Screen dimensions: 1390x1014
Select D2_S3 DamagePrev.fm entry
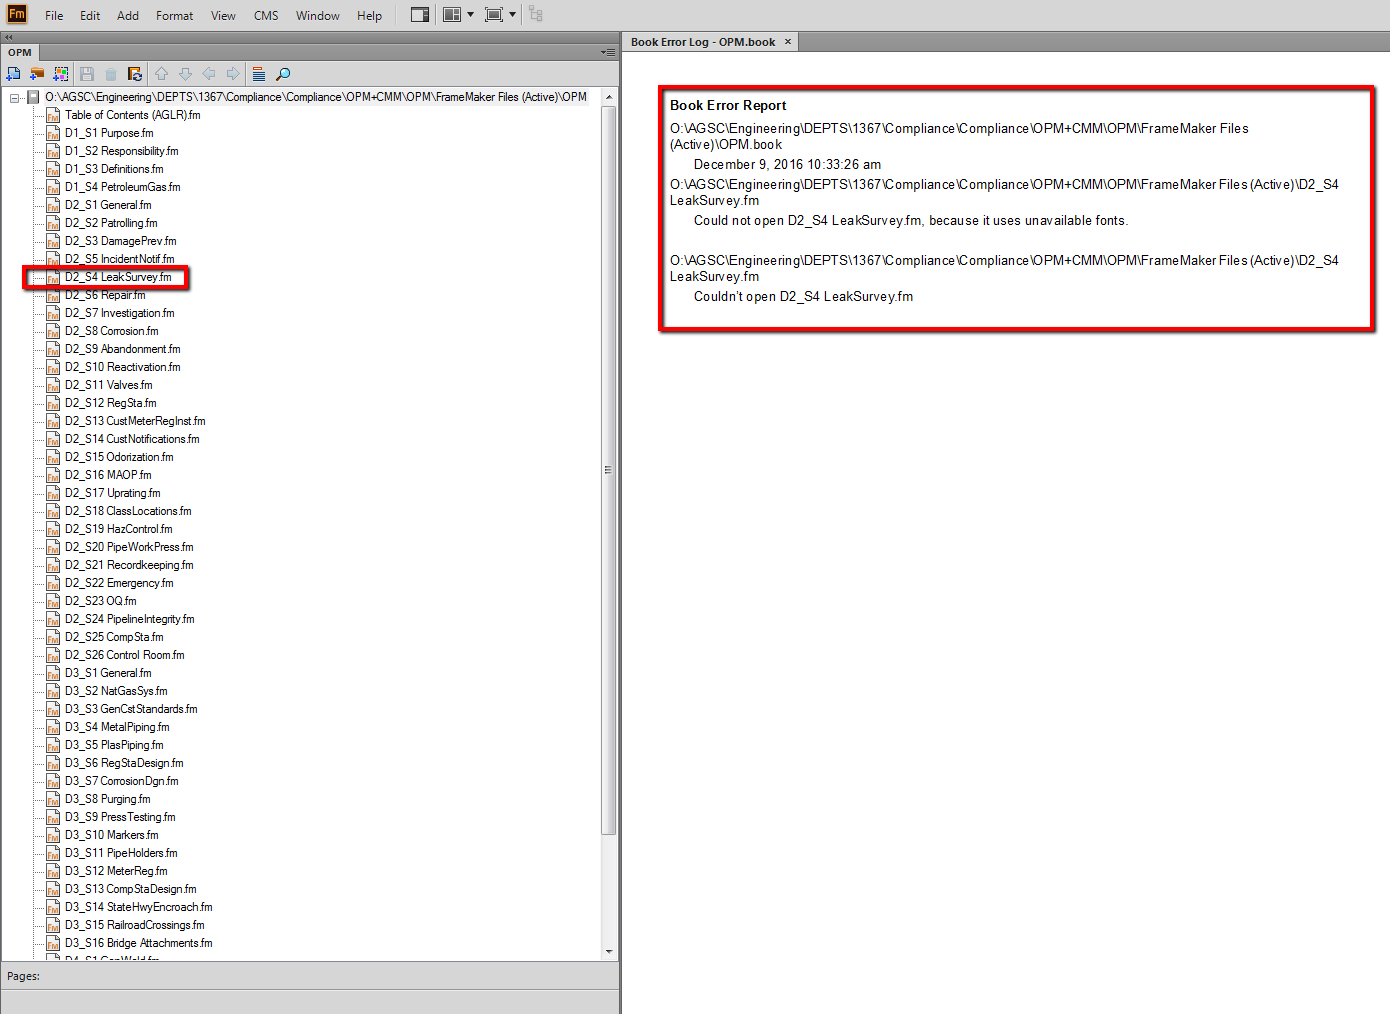tap(121, 241)
